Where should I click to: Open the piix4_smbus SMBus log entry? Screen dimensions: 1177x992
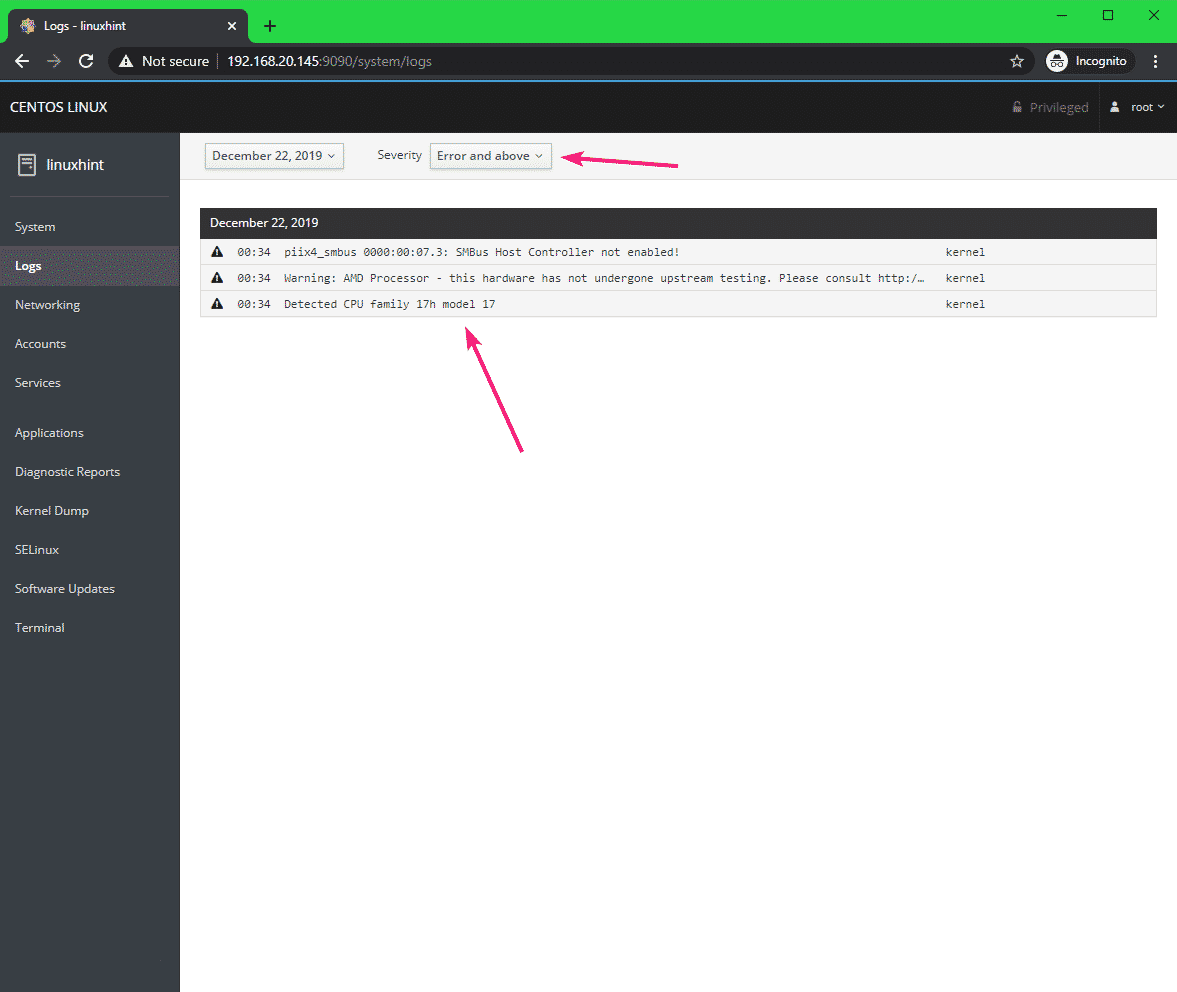click(481, 252)
